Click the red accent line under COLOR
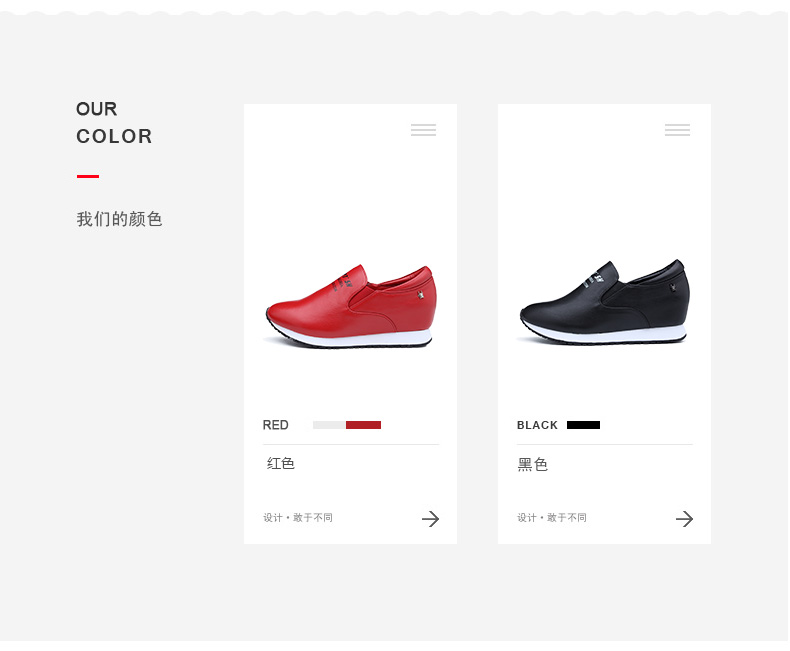The image size is (790, 651). tap(88, 176)
